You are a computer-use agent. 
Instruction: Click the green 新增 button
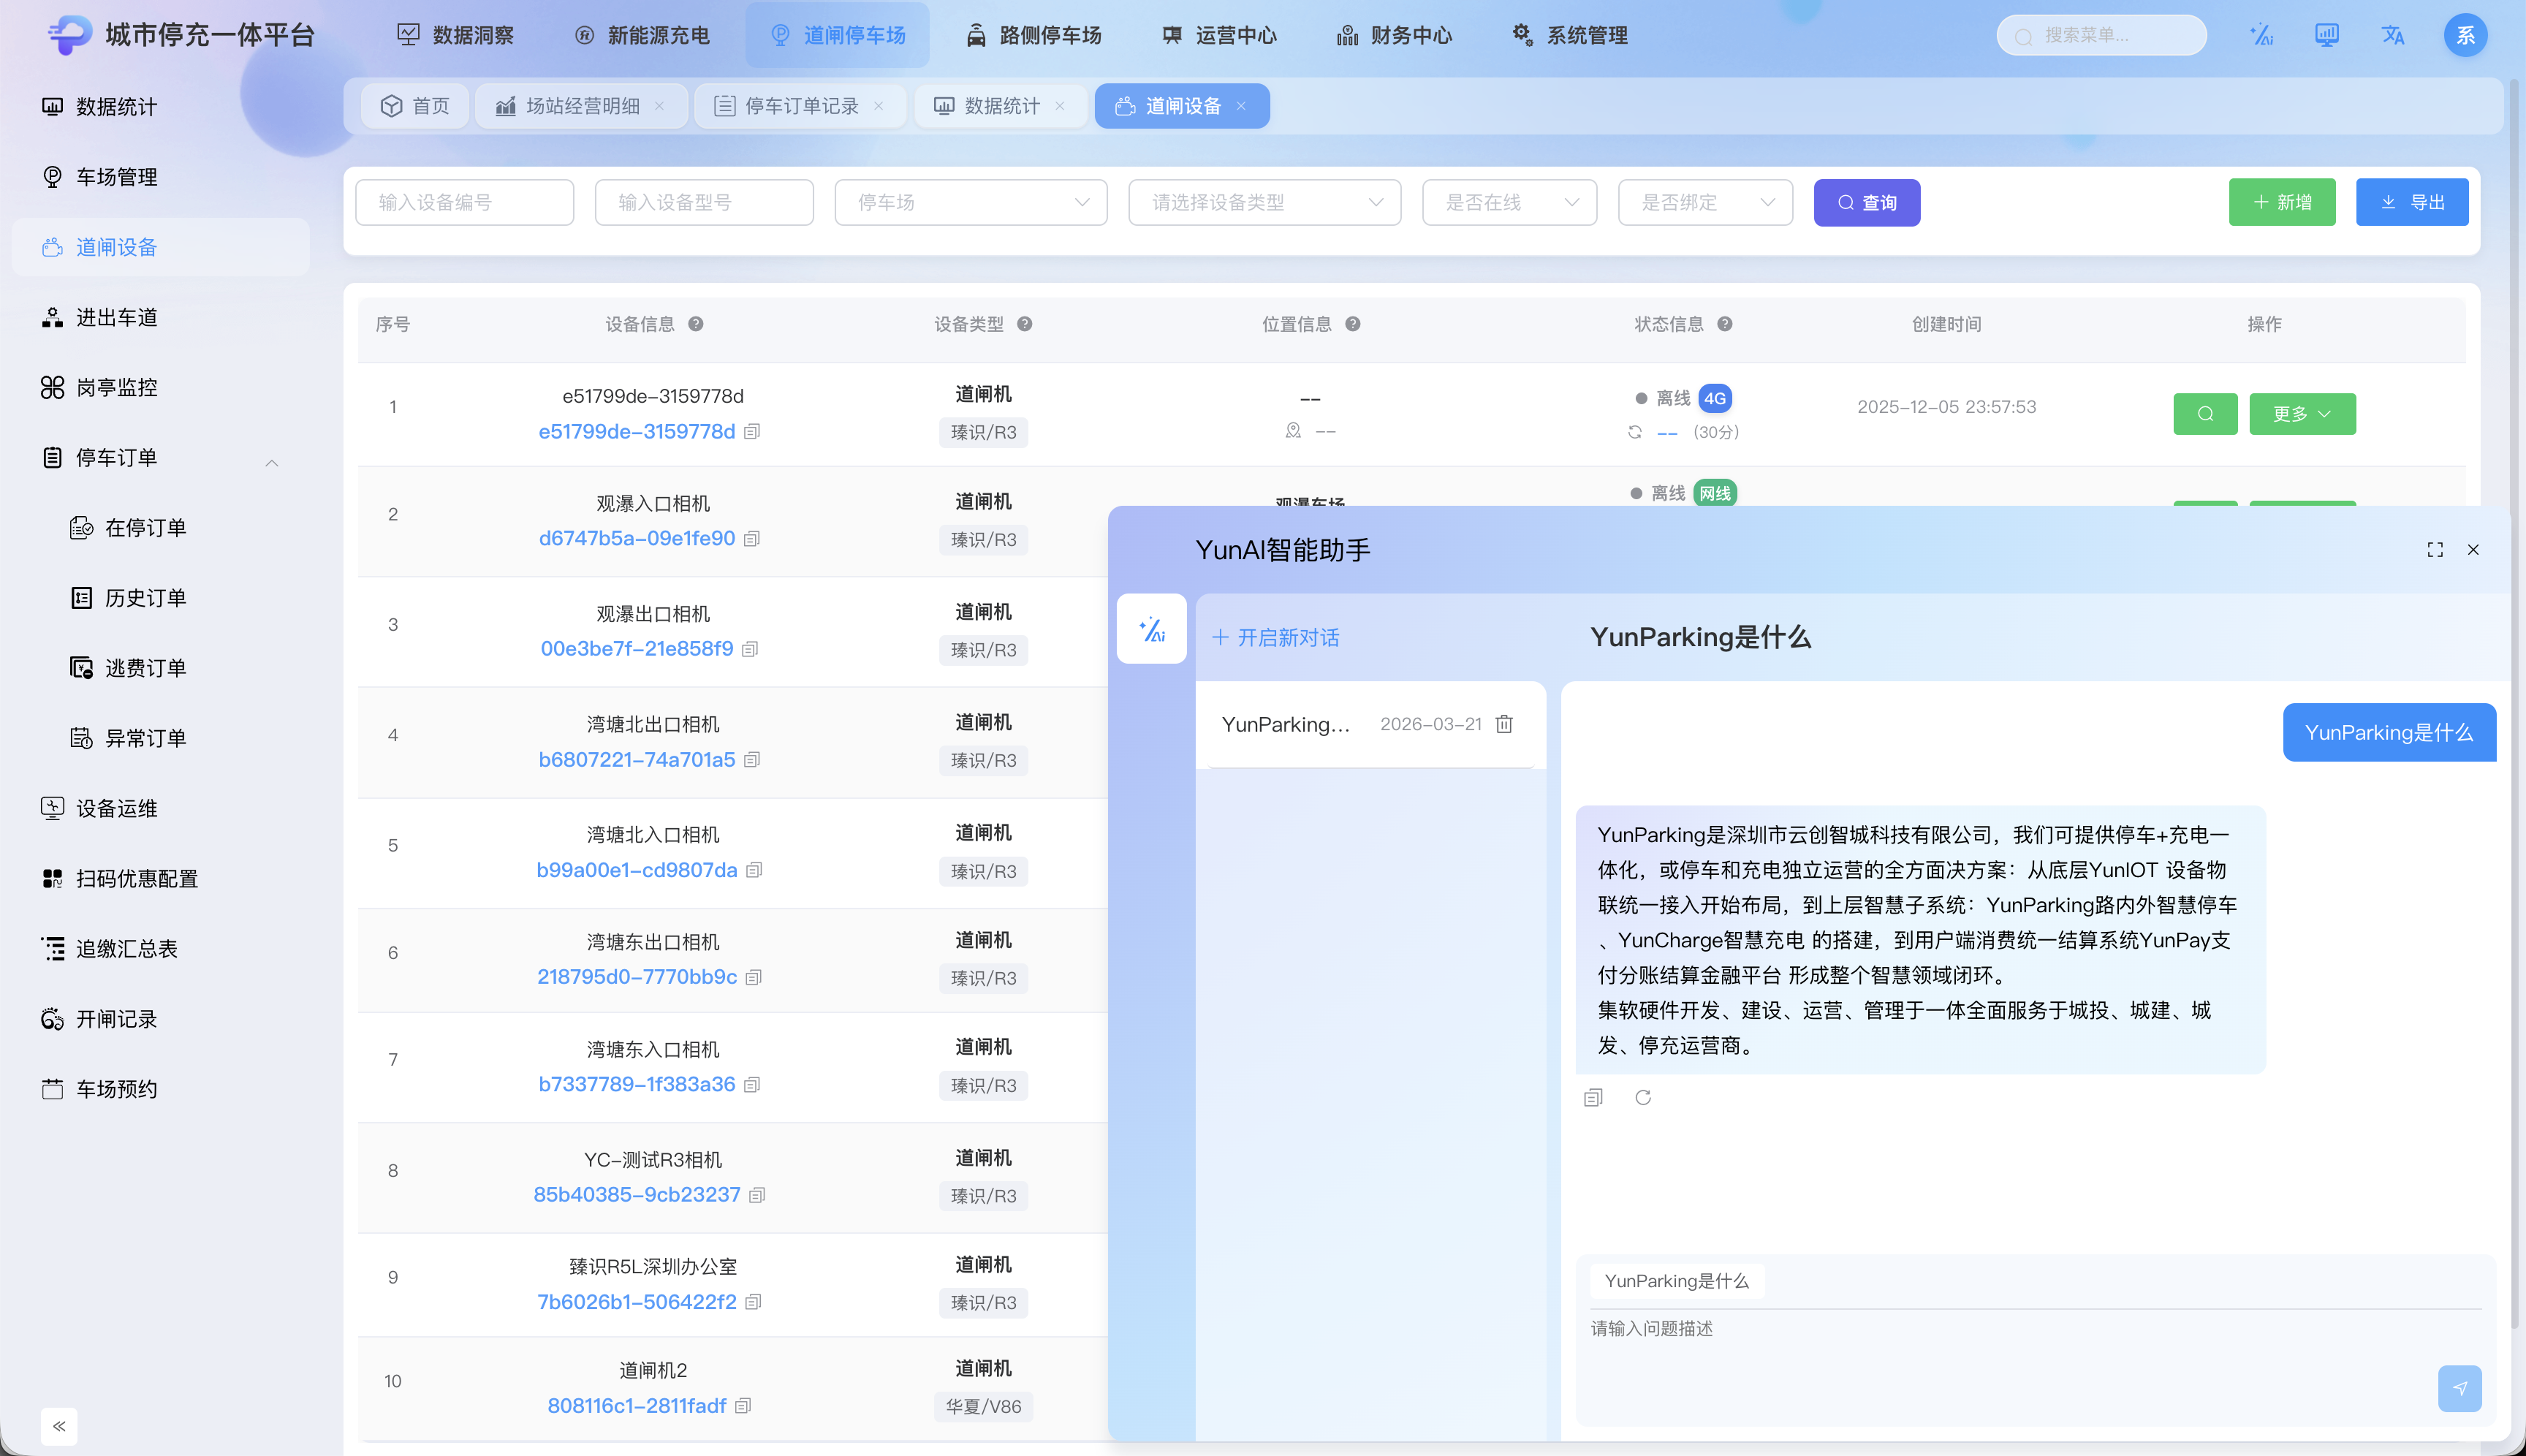(x=2281, y=203)
